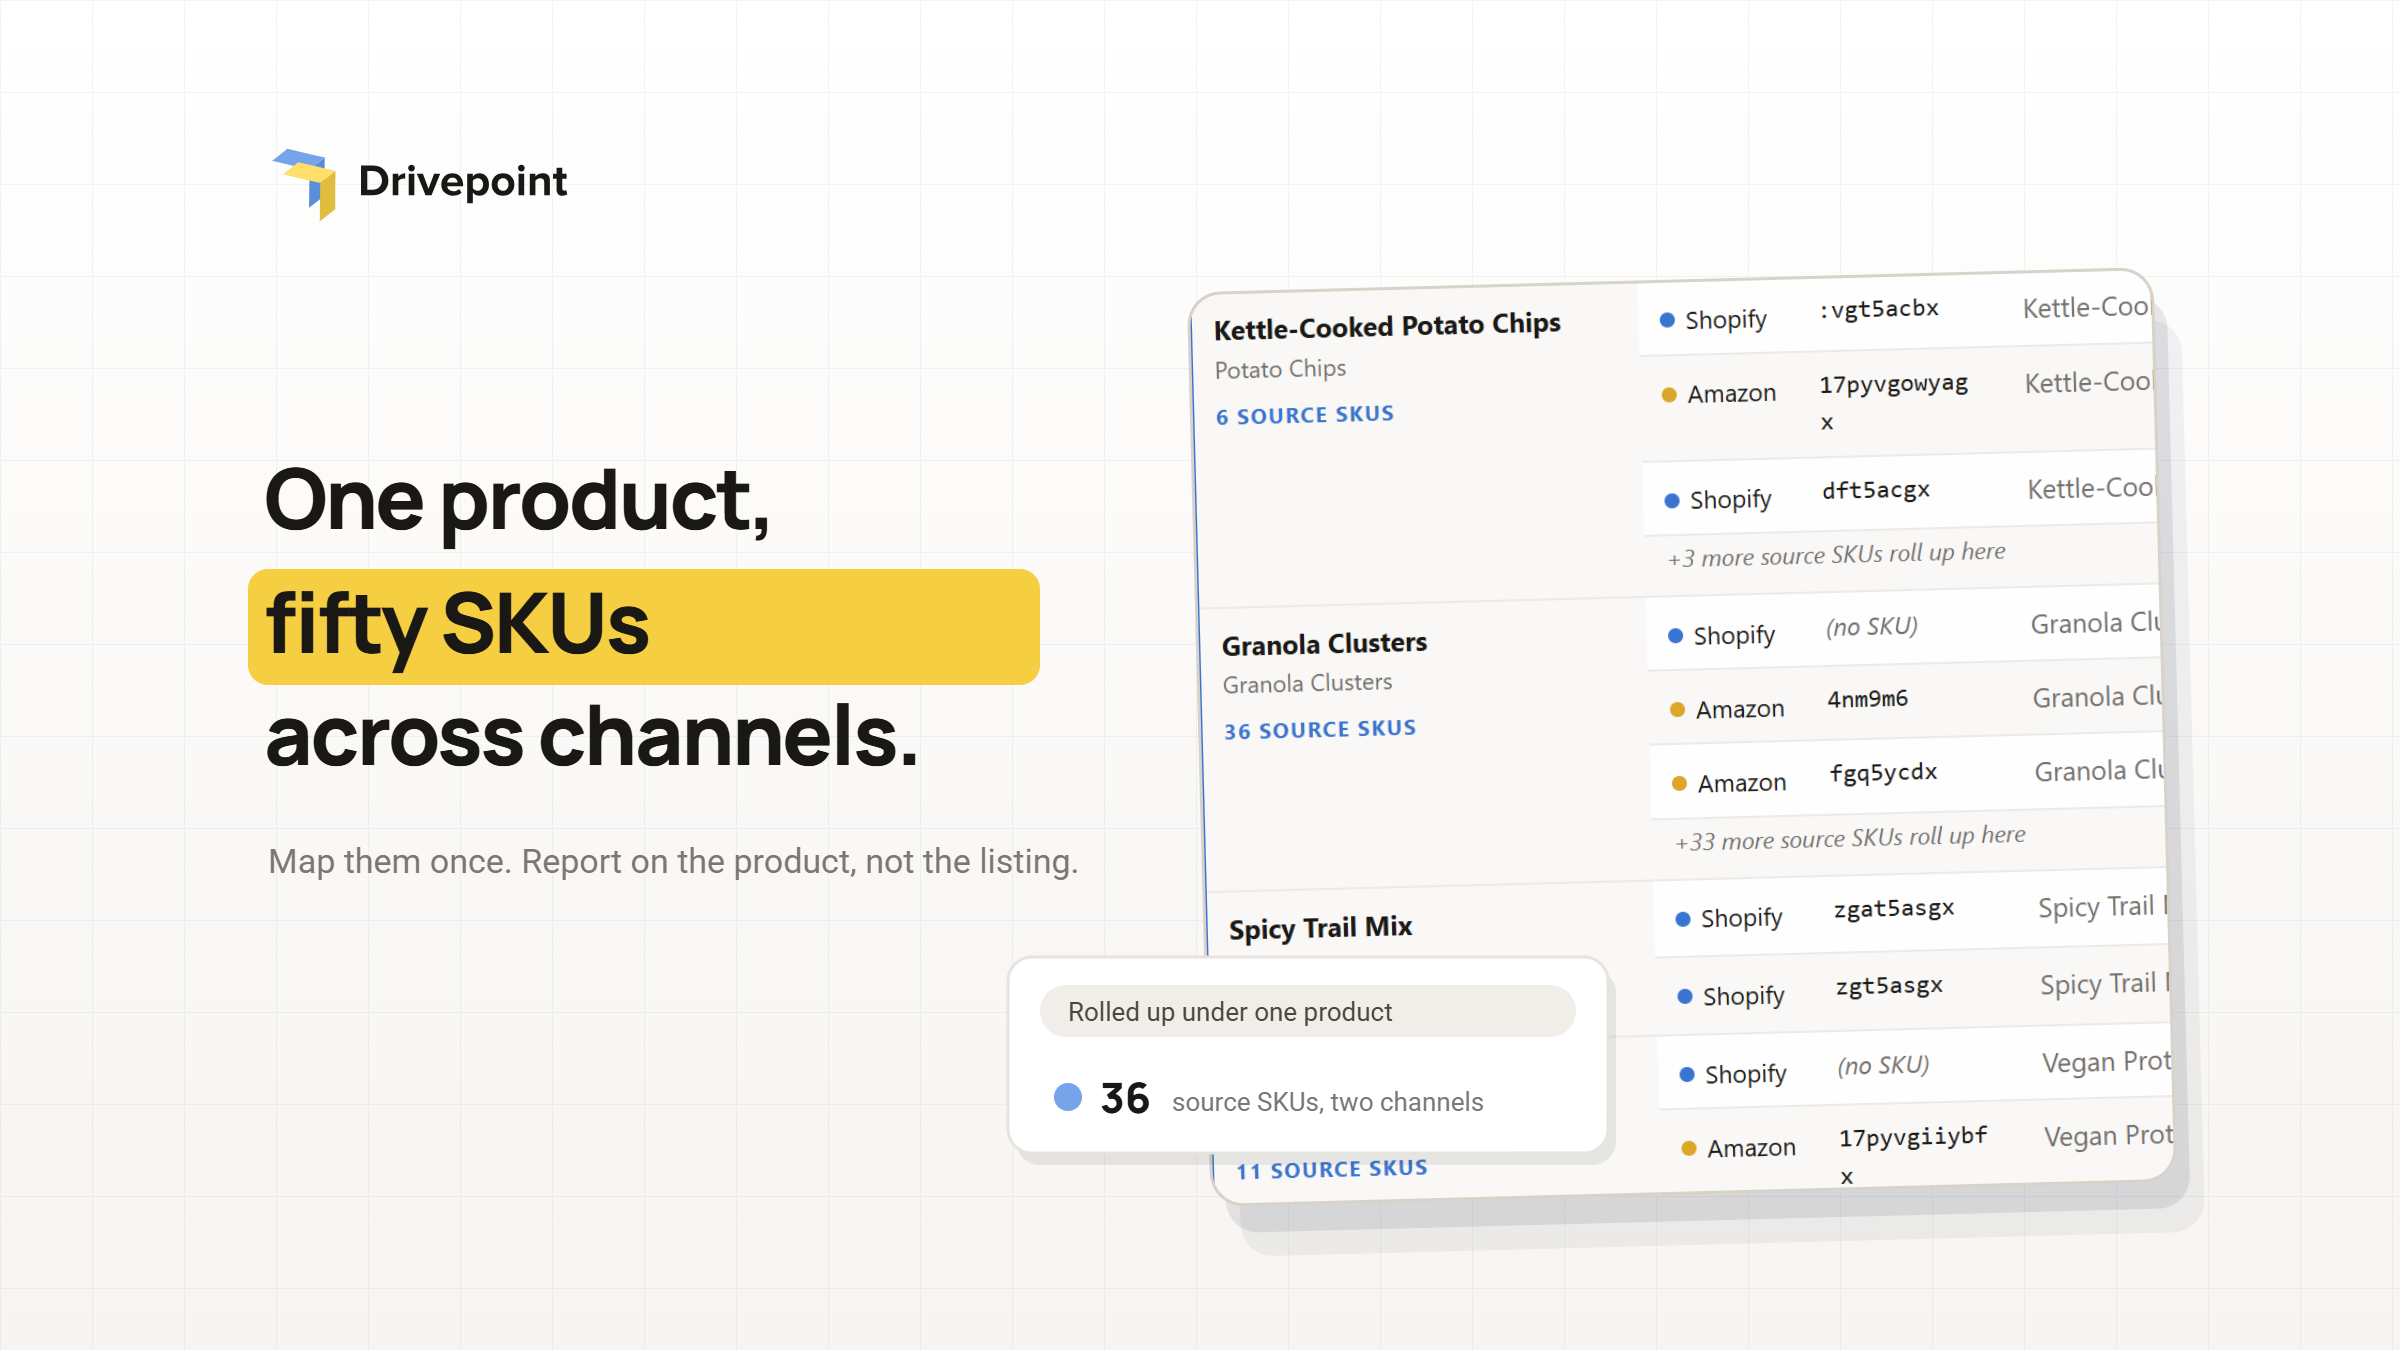Click the Map them once subtitle
The width and height of the screenshot is (2400, 1350).
[673, 862]
